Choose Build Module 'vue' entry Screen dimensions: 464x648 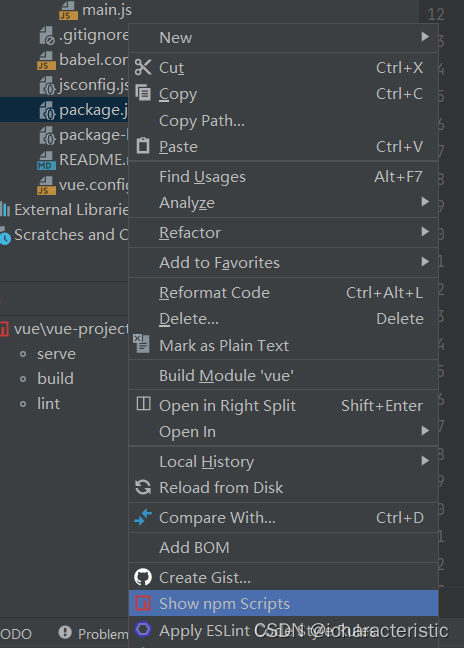click(x=283, y=375)
